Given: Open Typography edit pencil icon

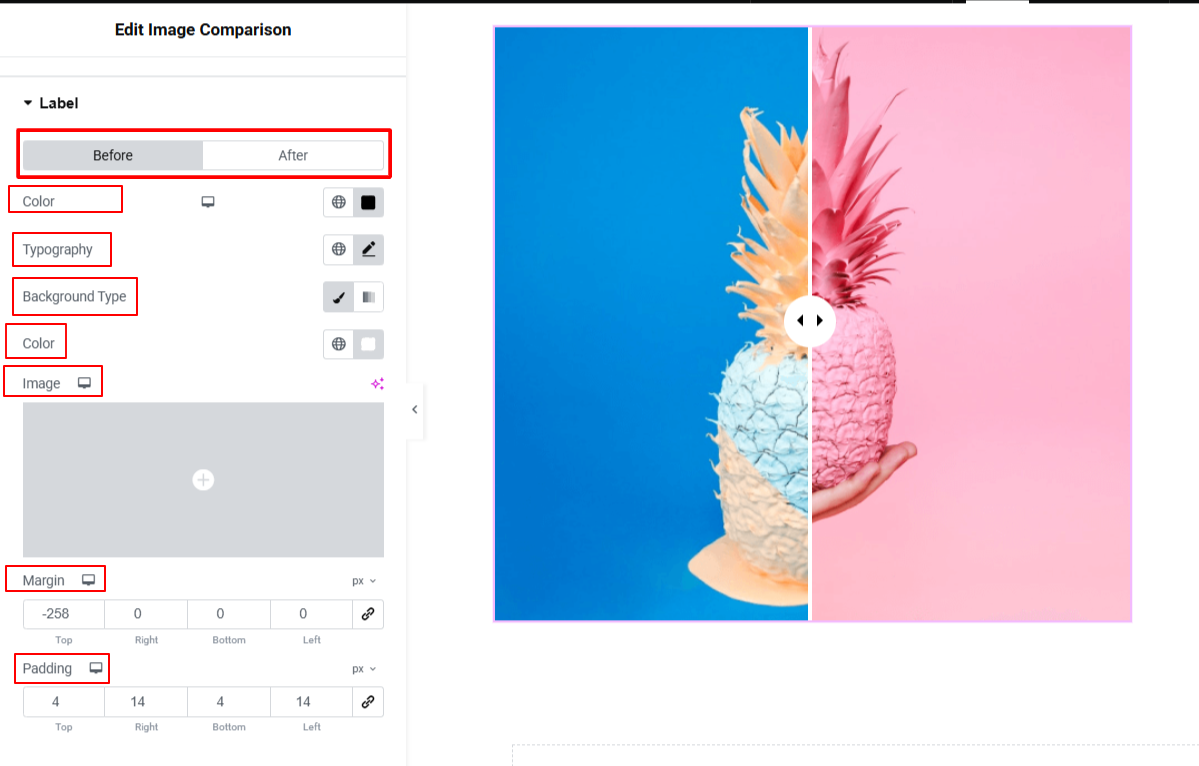Looking at the screenshot, I should [x=368, y=250].
